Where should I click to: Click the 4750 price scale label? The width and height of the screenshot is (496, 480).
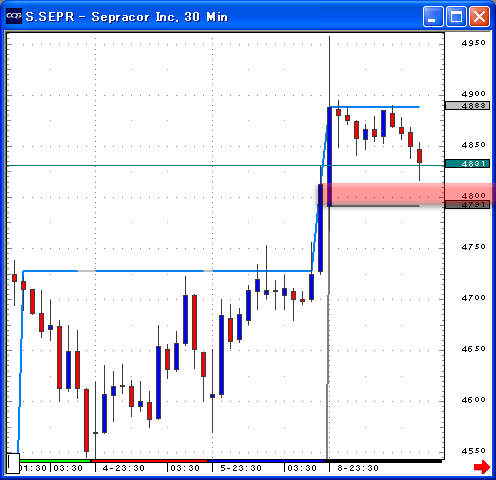point(473,247)
